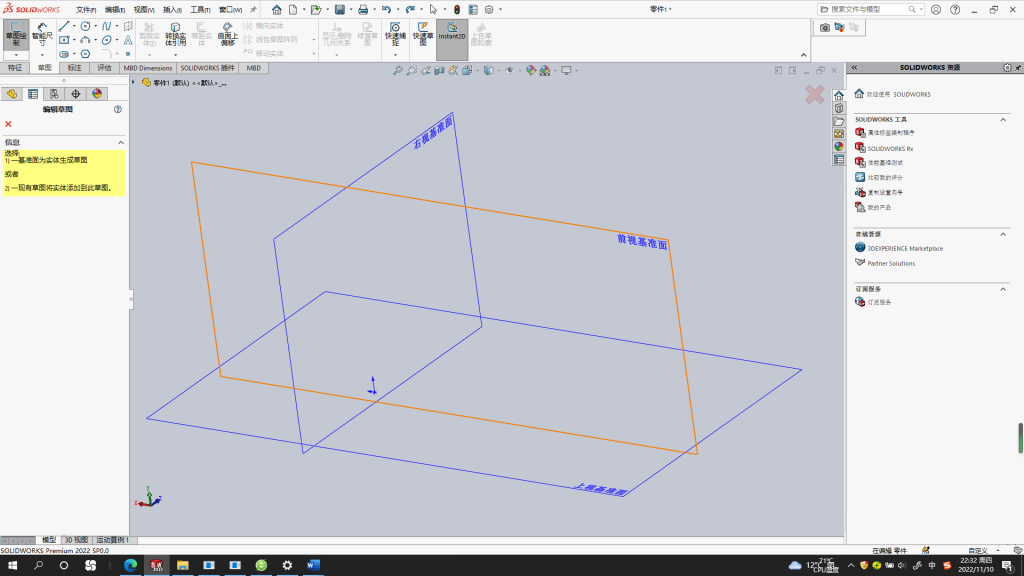Collapse the CommandManager ribbon with the up chevron

point(803,56)
